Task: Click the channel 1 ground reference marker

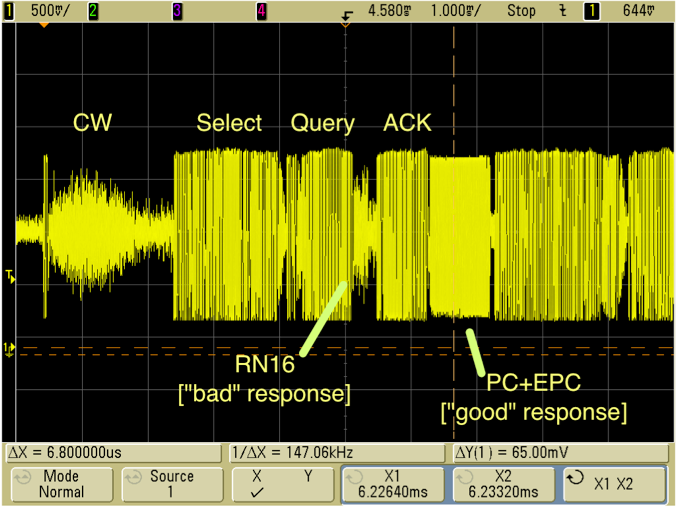Action: (10, 349)
